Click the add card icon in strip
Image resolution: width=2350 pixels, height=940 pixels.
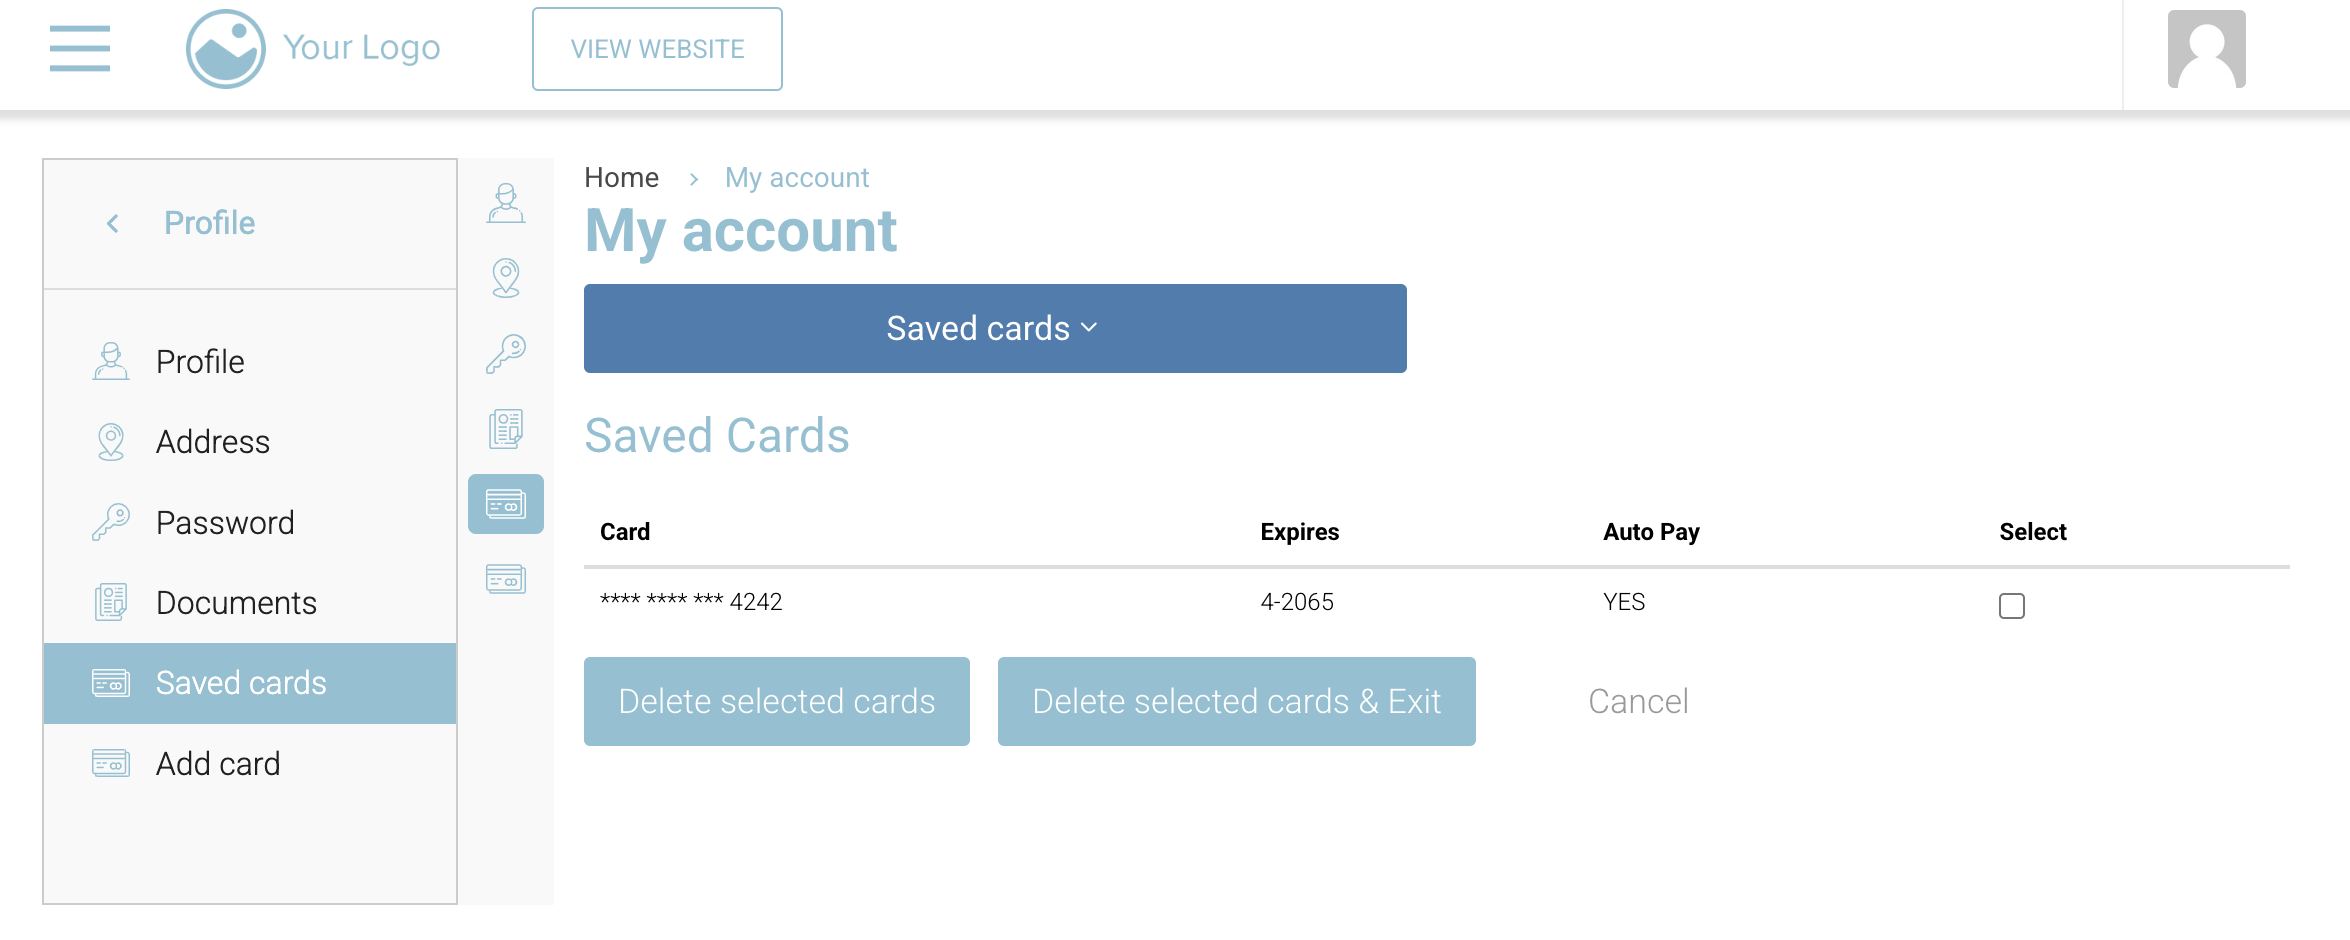tap(506, 579)
